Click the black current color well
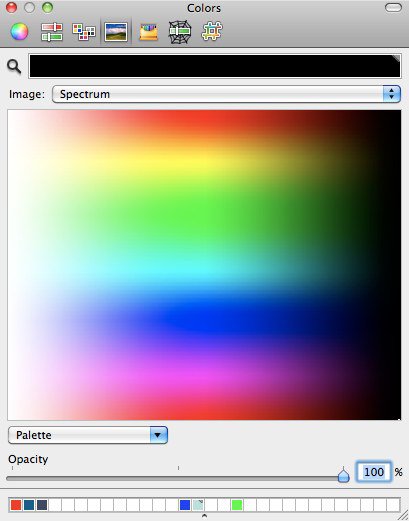This screenshot has width=409, height=521. pos(215,66)
